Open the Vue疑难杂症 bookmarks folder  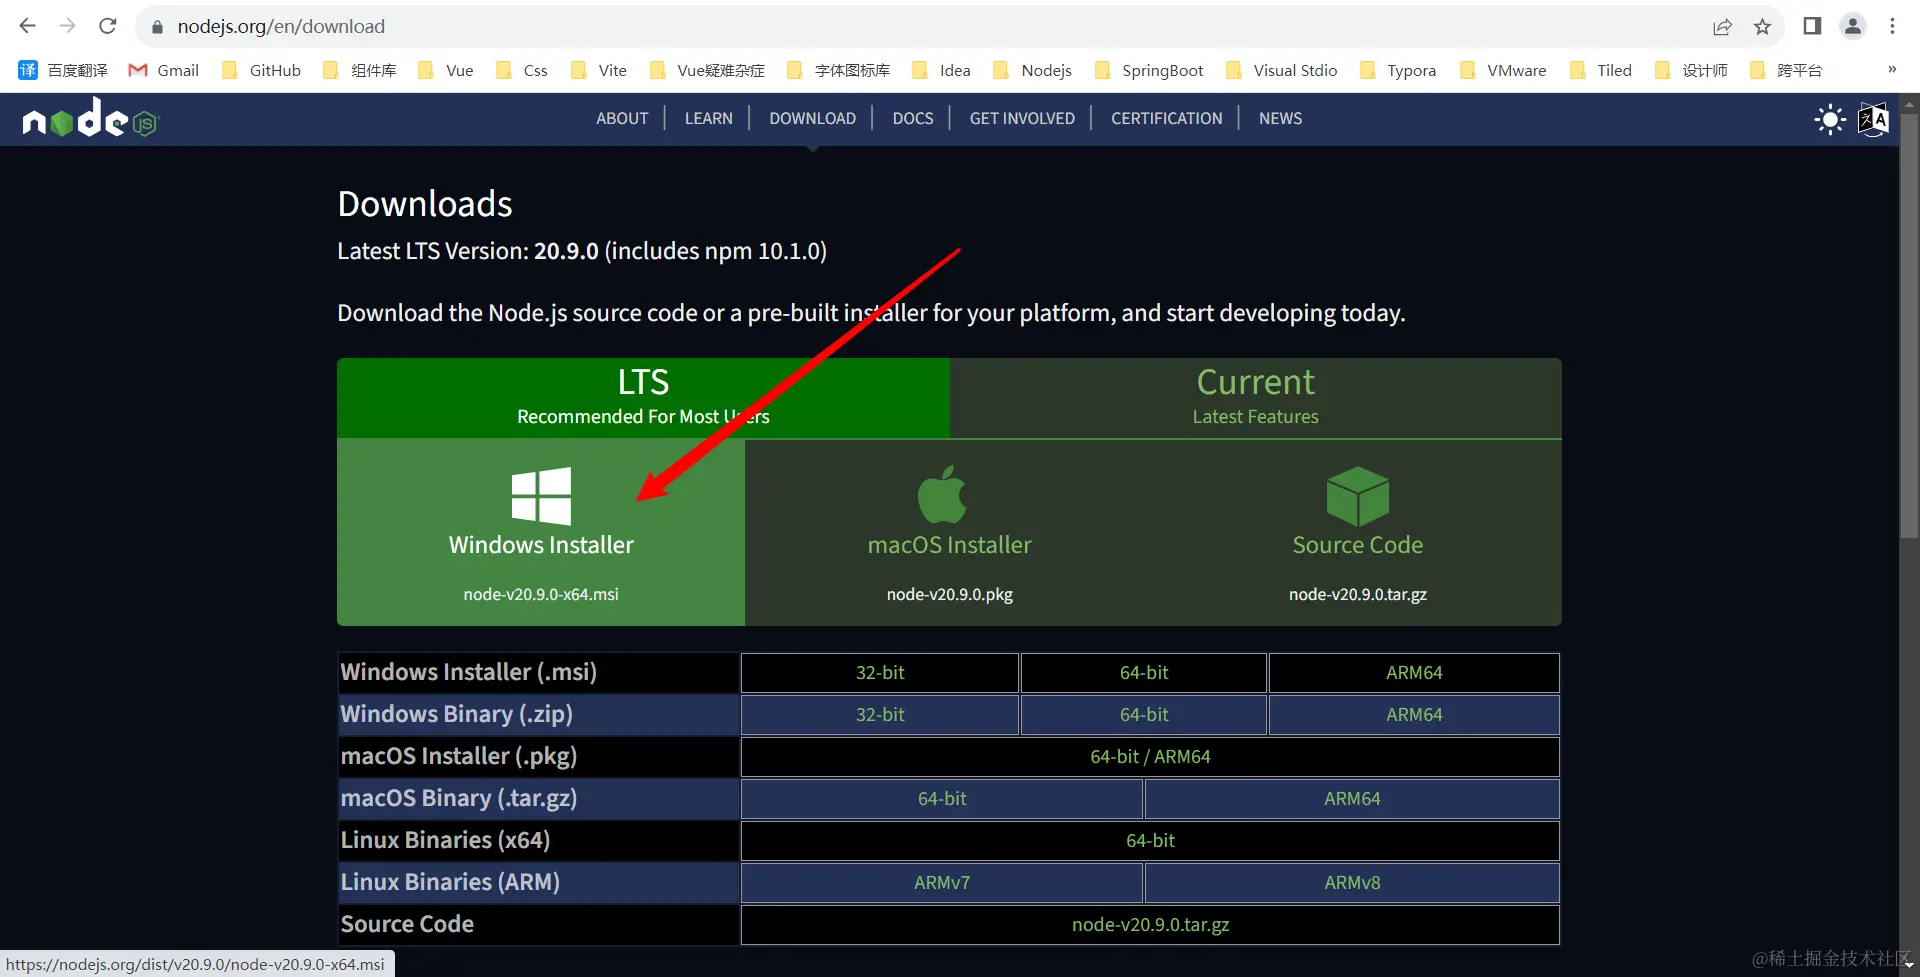tap(707, 70)
